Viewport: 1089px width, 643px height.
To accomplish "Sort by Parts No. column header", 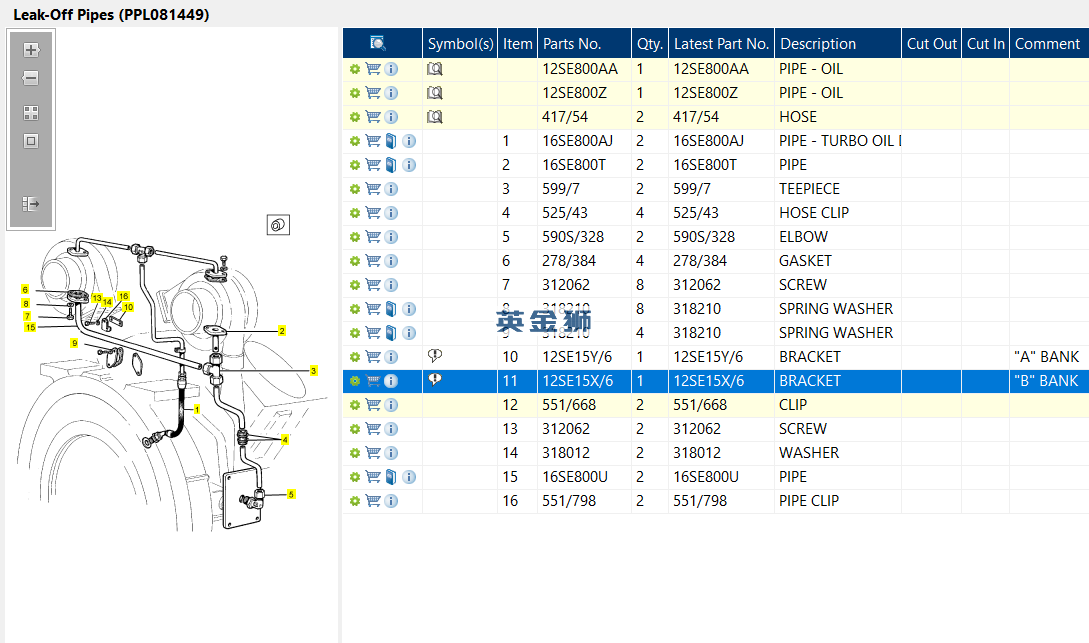I will click(x=571, y=44).
